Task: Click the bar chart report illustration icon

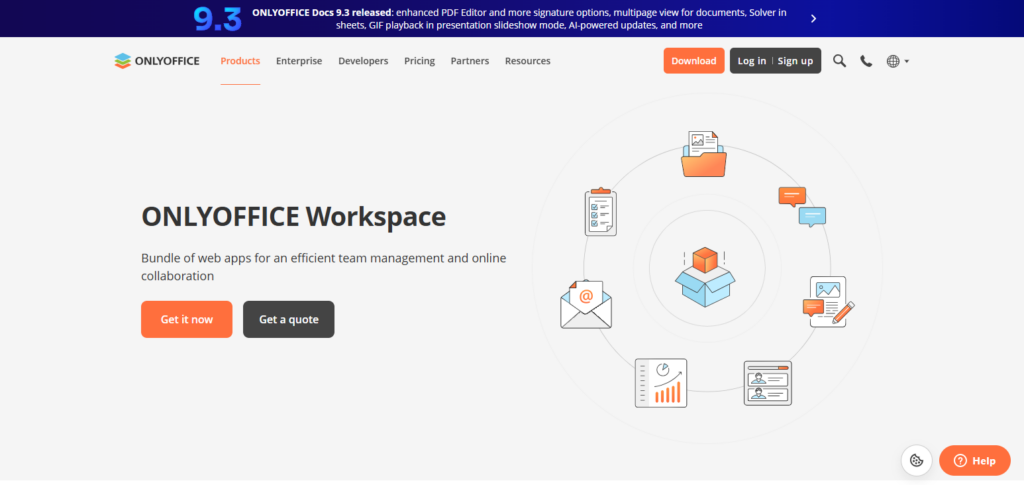Action: (x=661, y=383)
